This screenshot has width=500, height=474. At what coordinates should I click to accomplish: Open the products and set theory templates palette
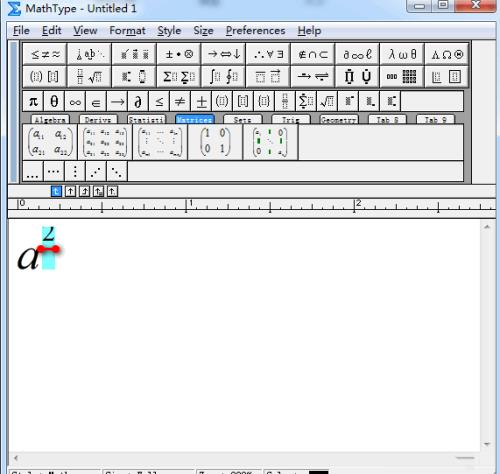click(357, 76)
